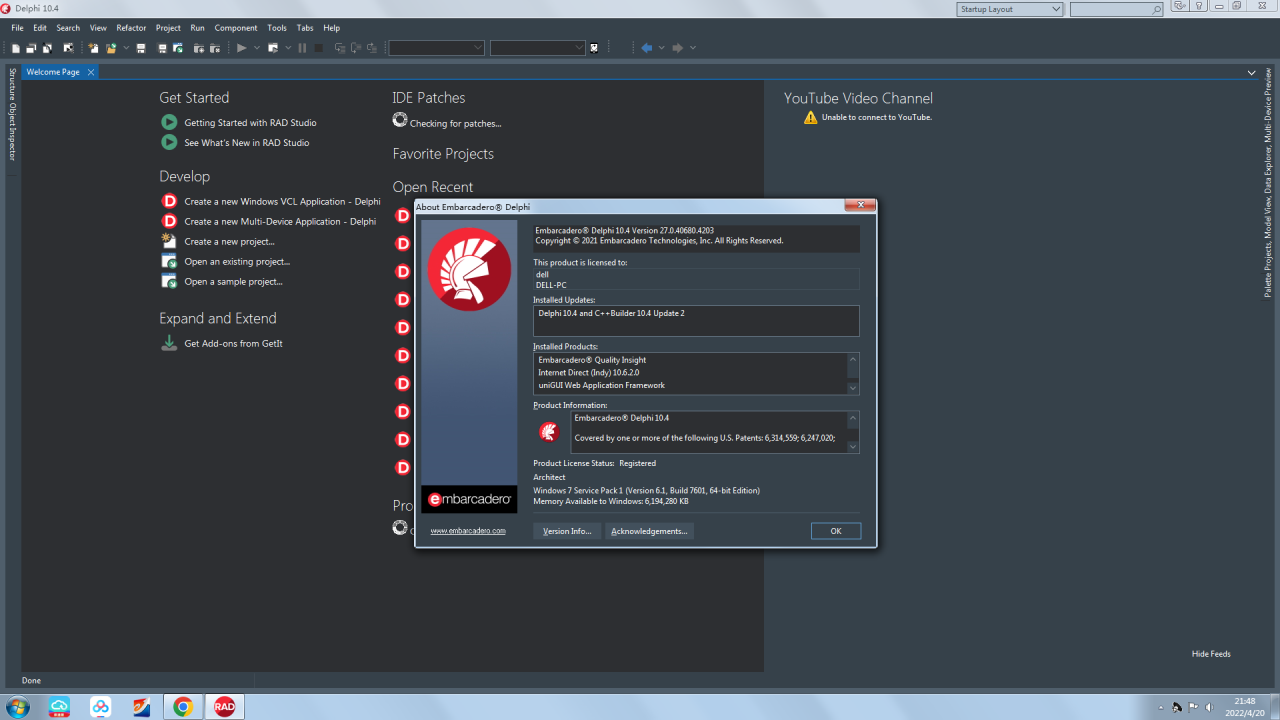Show hidden icons in system tray
This screenshot has height=720, width=1280.
[1160, 707]
